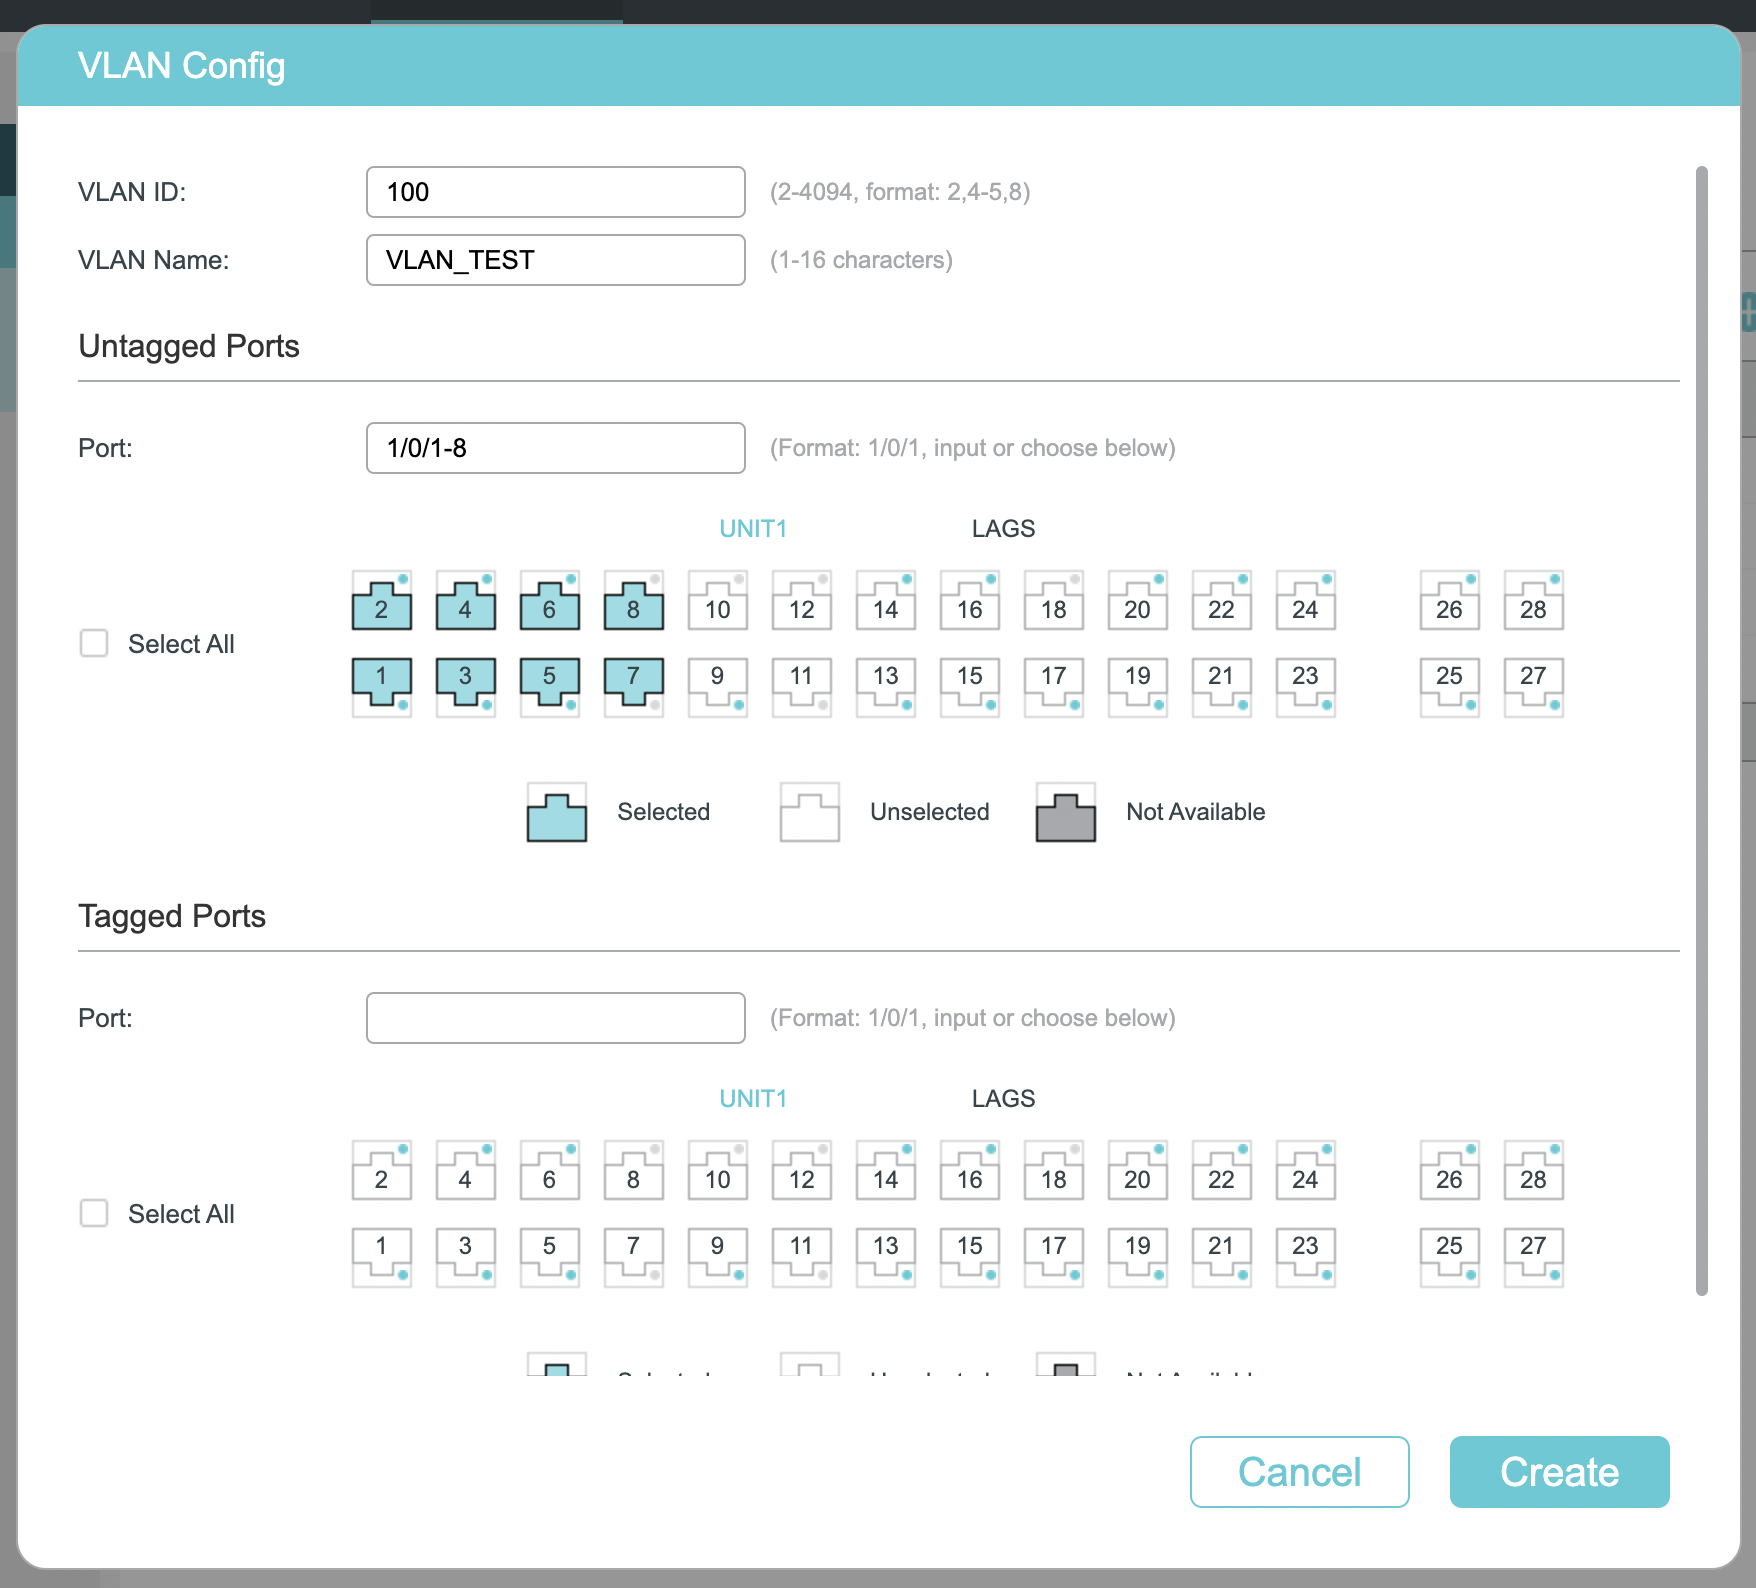Select tagged port 10
Viewport: 1756px width, 1588px height.
coord(718,1171)
